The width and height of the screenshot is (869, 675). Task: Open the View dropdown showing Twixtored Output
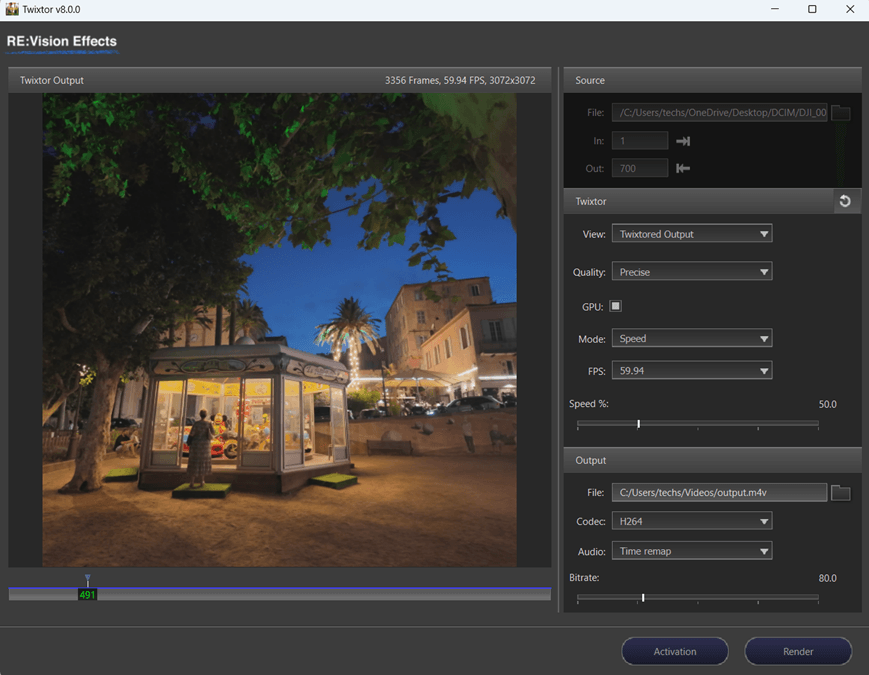click(692, 233)
